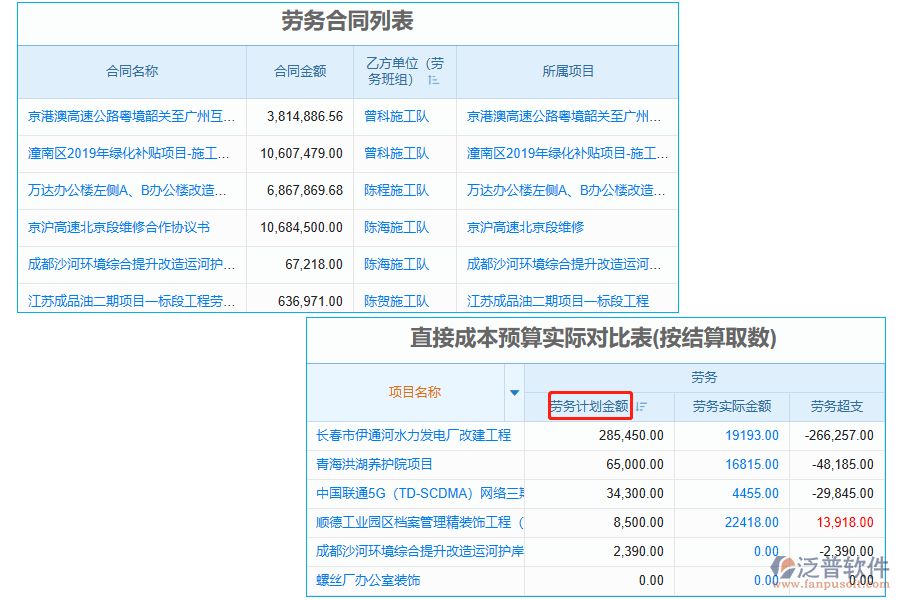Open project 京沪高速北京段维修 in 所属项目 column

[x=525, y=227]
